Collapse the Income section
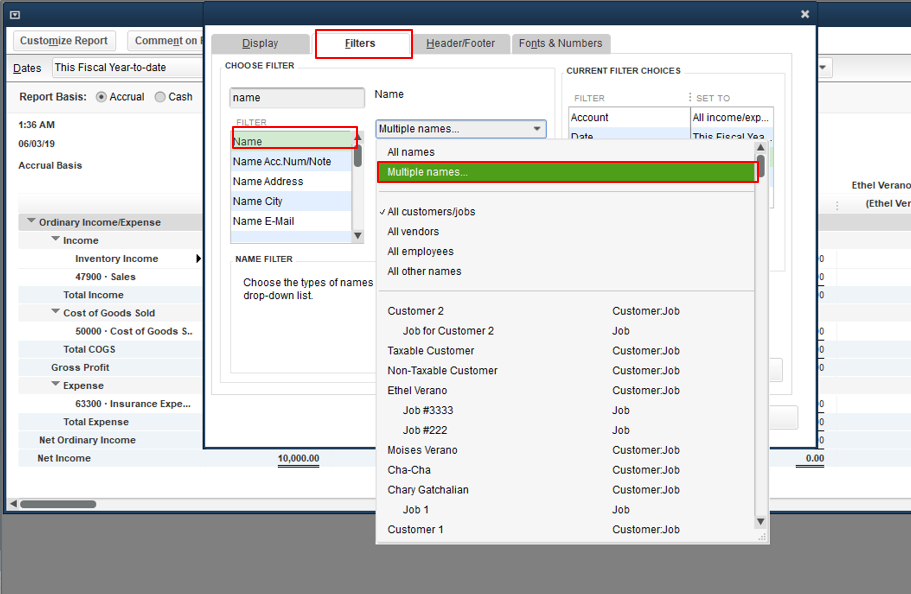This screenshot has height=594, width=911. (55, 239)
